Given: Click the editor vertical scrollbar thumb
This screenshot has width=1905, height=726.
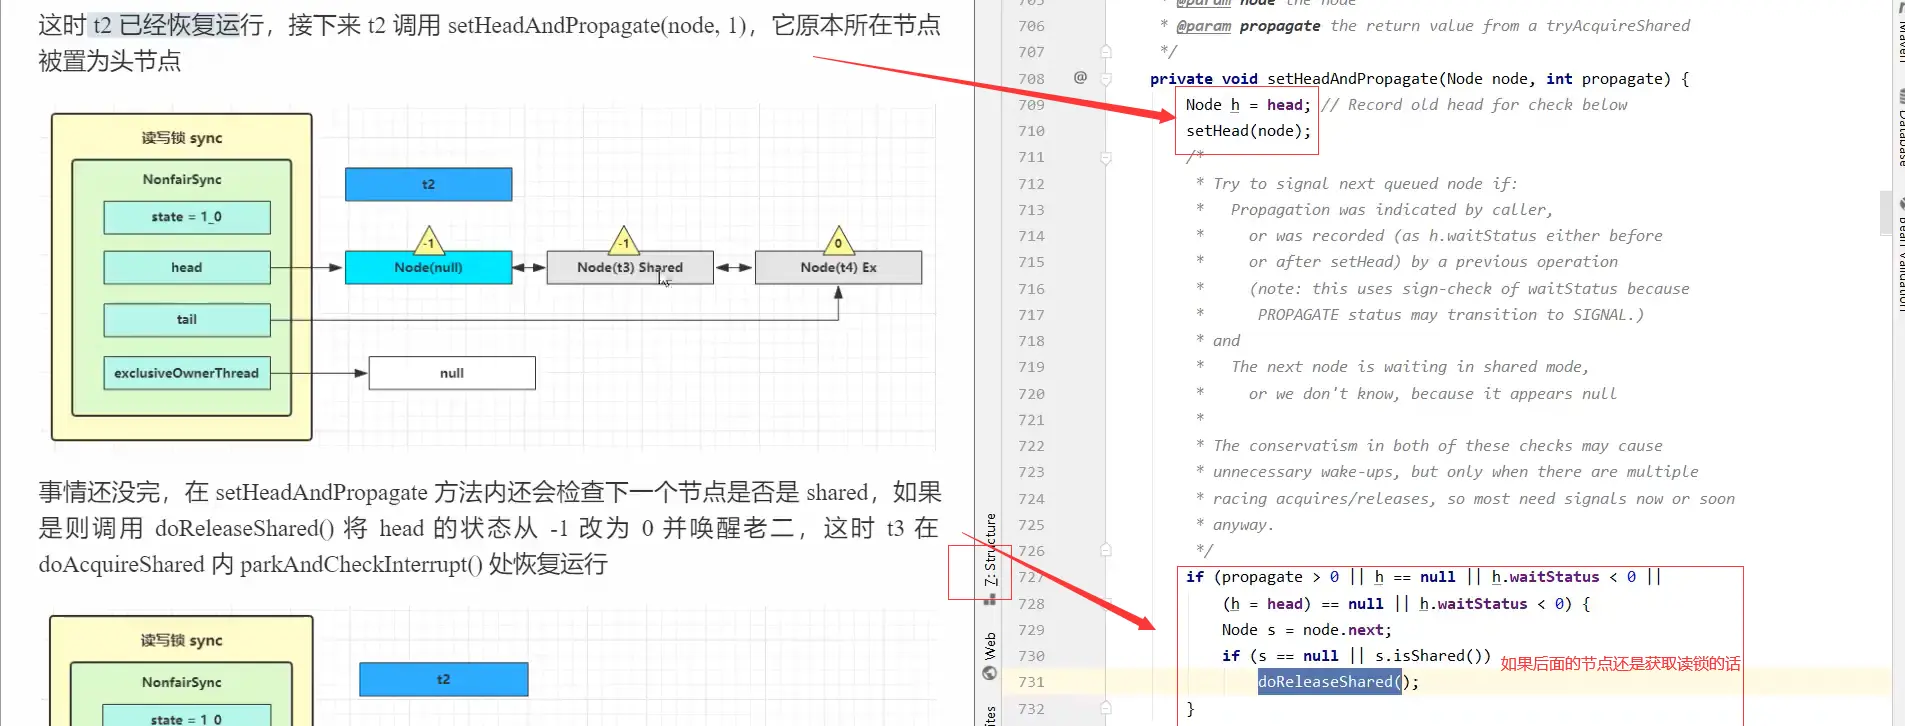Looking at the screenshot, I should click(1886, 211).
